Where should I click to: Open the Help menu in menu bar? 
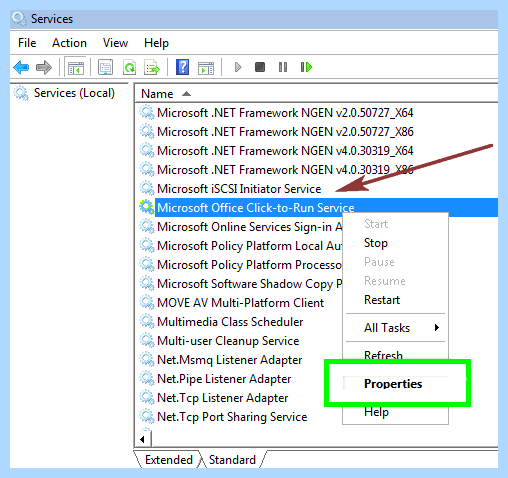coord(156,43)
